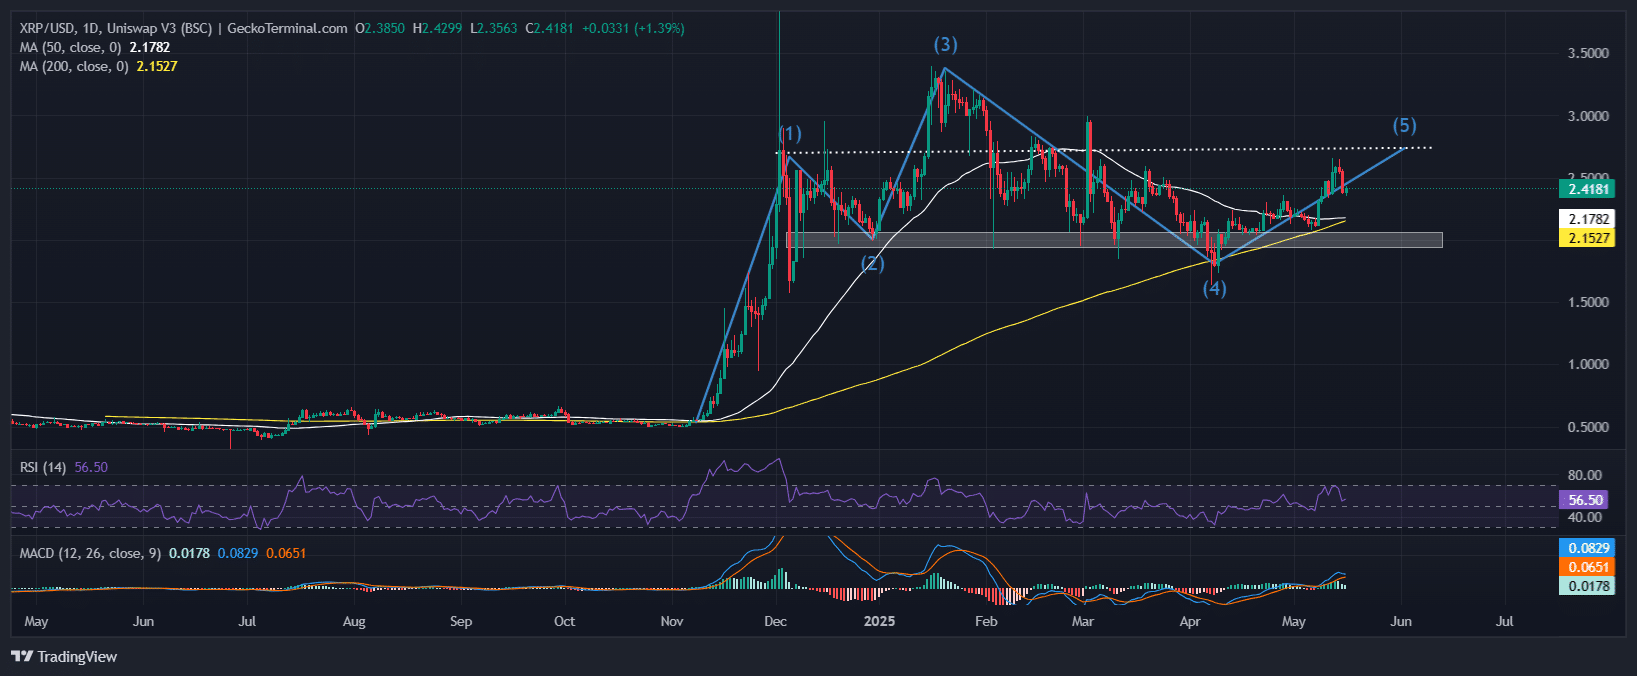
Task: Click the blue 0.0829 MACD axis tag
Action: click(x=1587, y=548)
